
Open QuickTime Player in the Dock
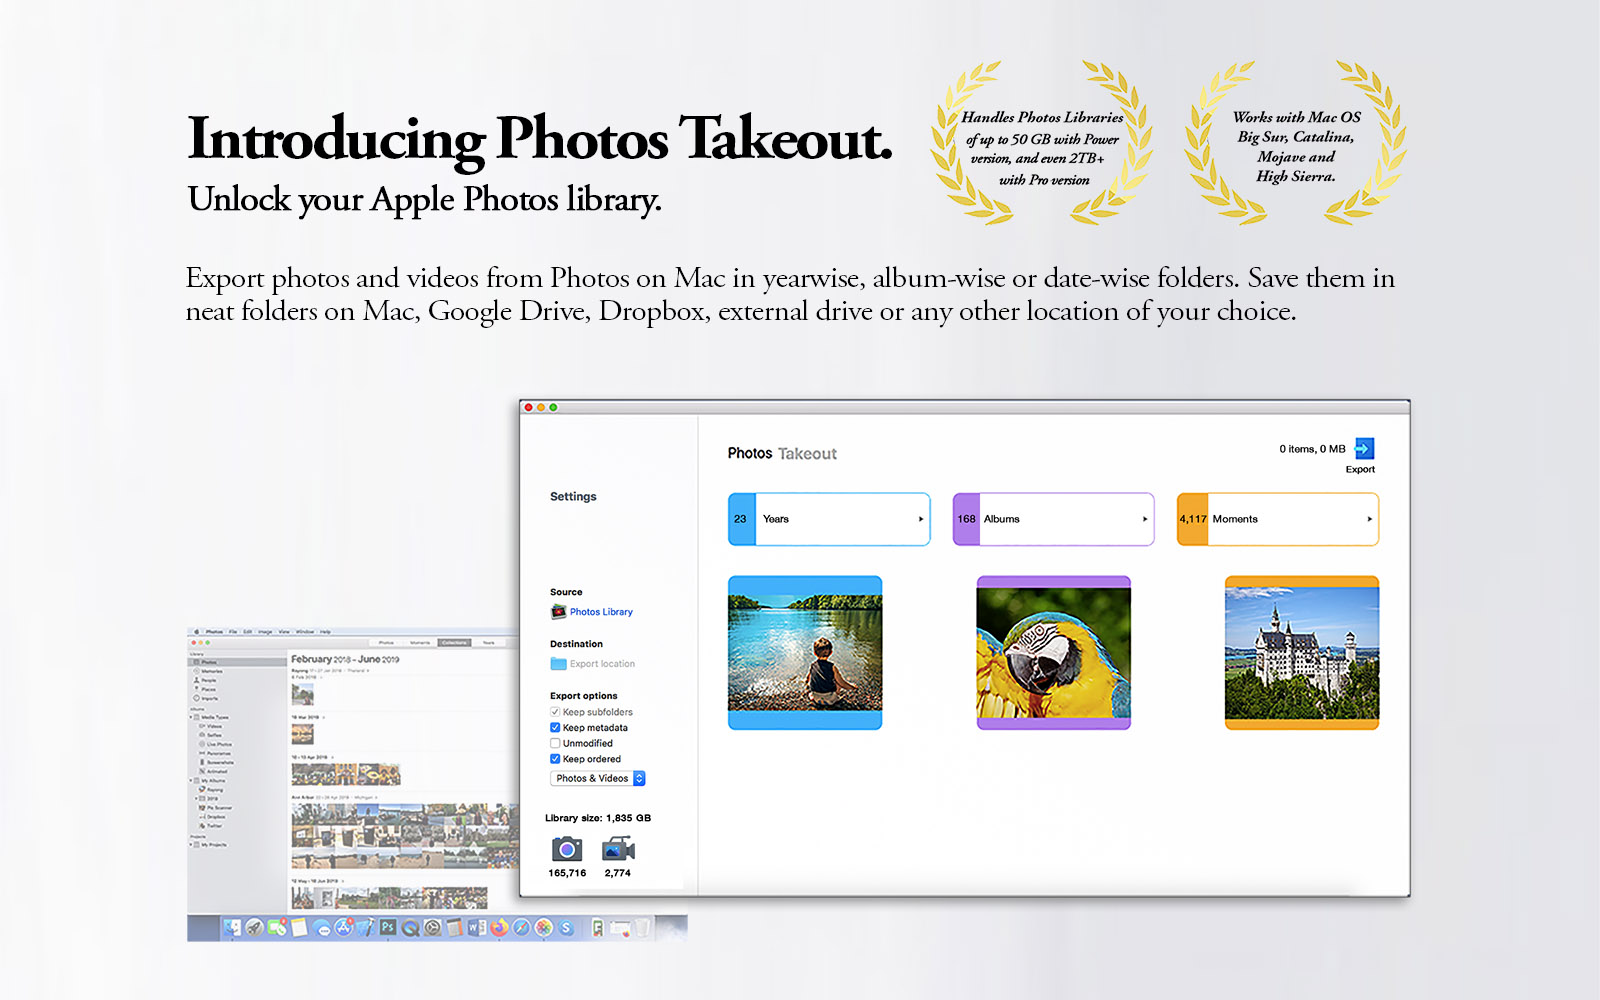pos(410,927)
